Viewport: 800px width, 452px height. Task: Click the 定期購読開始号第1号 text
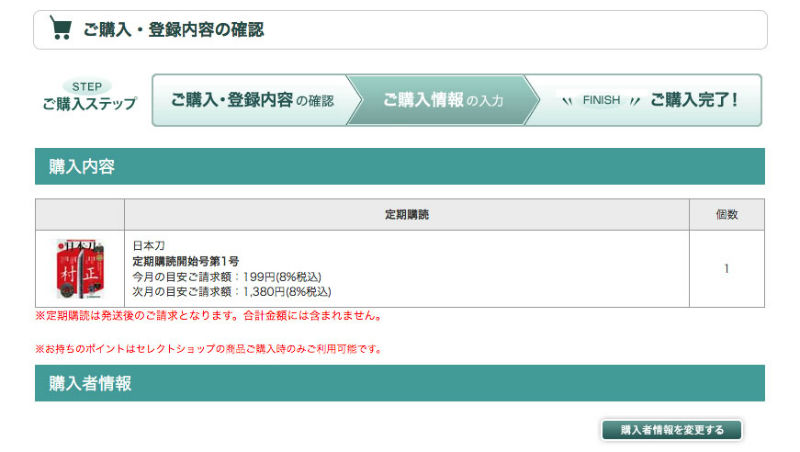tap(186, 261)
